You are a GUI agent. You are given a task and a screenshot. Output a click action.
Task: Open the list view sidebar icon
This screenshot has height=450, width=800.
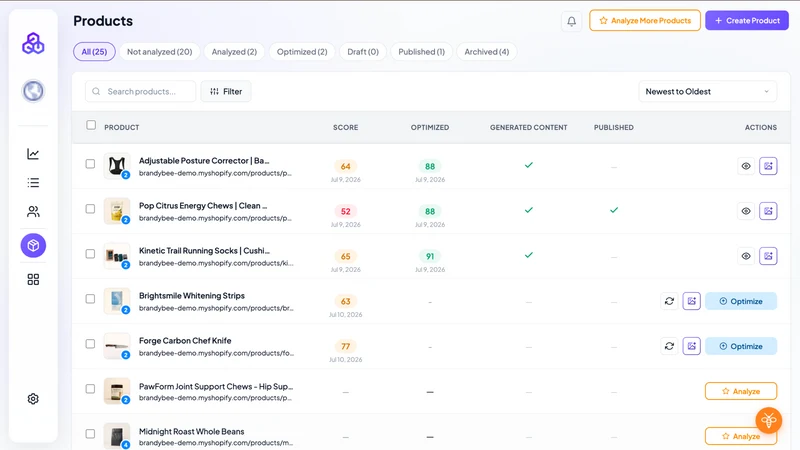coord(33,183)
